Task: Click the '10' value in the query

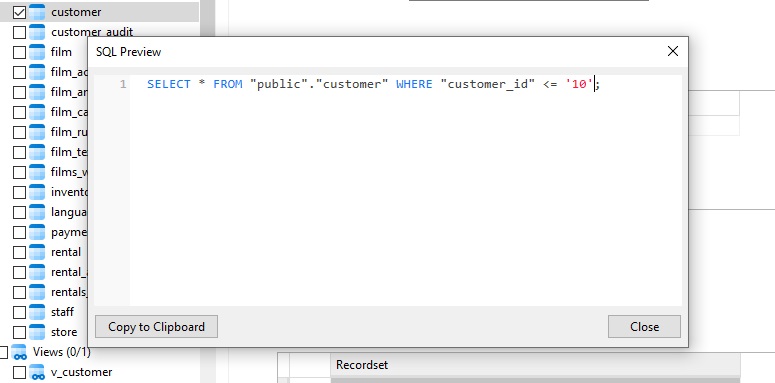Action: pos(579,84)
